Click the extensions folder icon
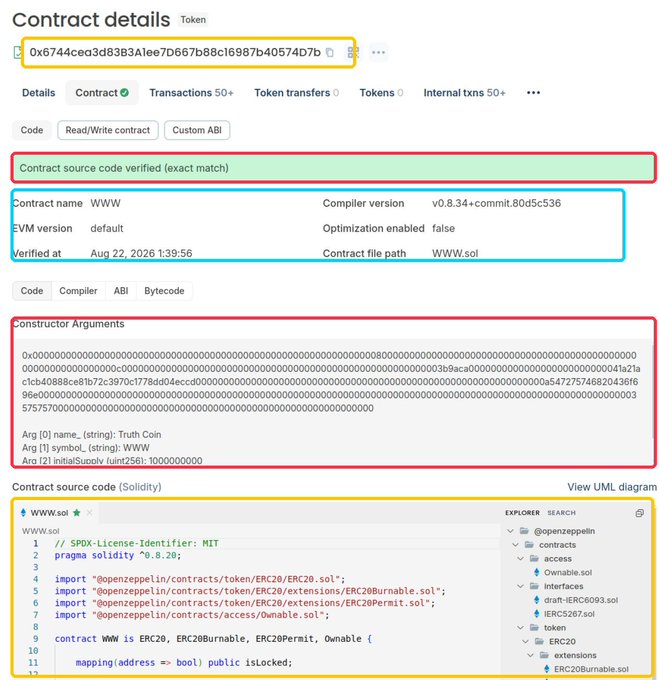 544,655
